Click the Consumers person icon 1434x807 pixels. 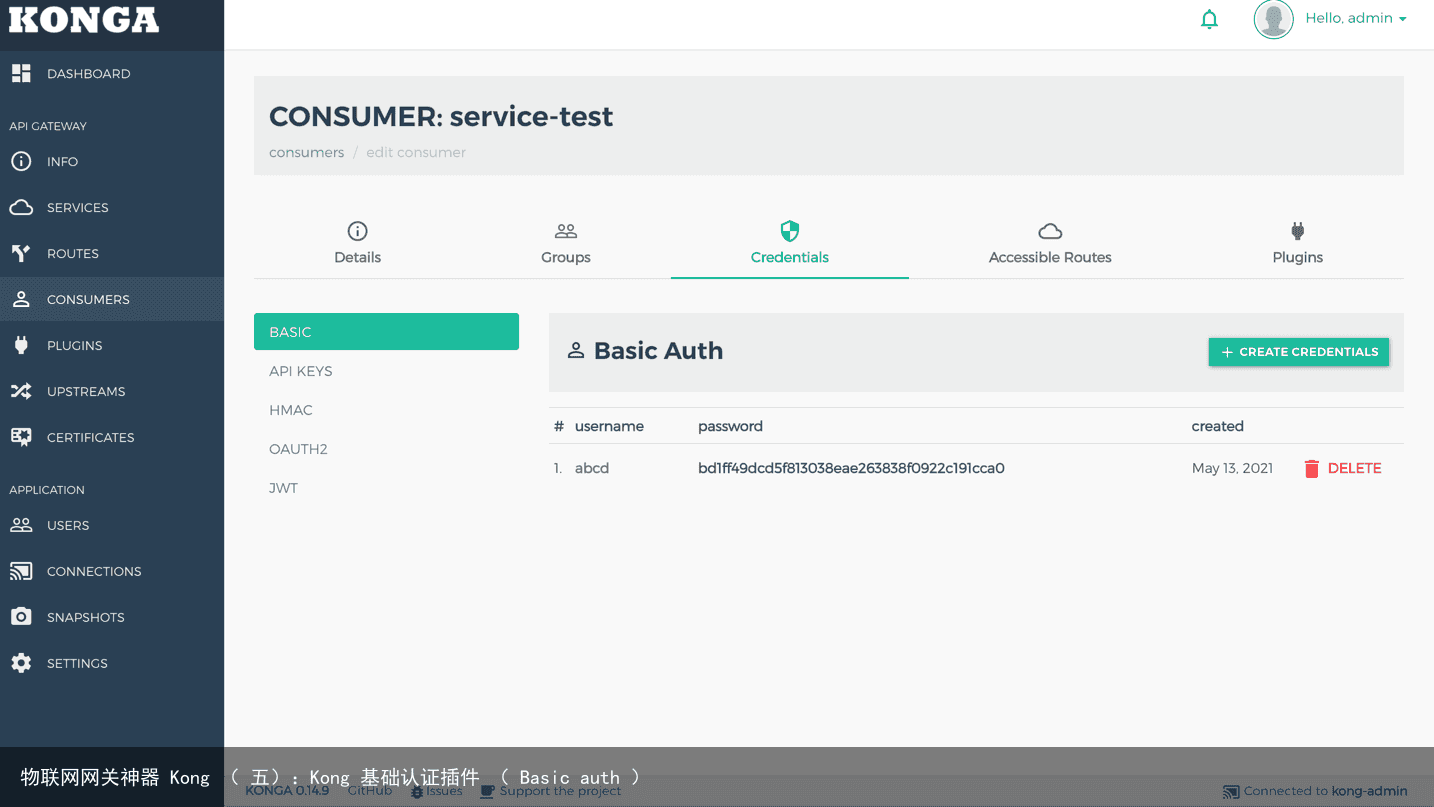point(21,299)
